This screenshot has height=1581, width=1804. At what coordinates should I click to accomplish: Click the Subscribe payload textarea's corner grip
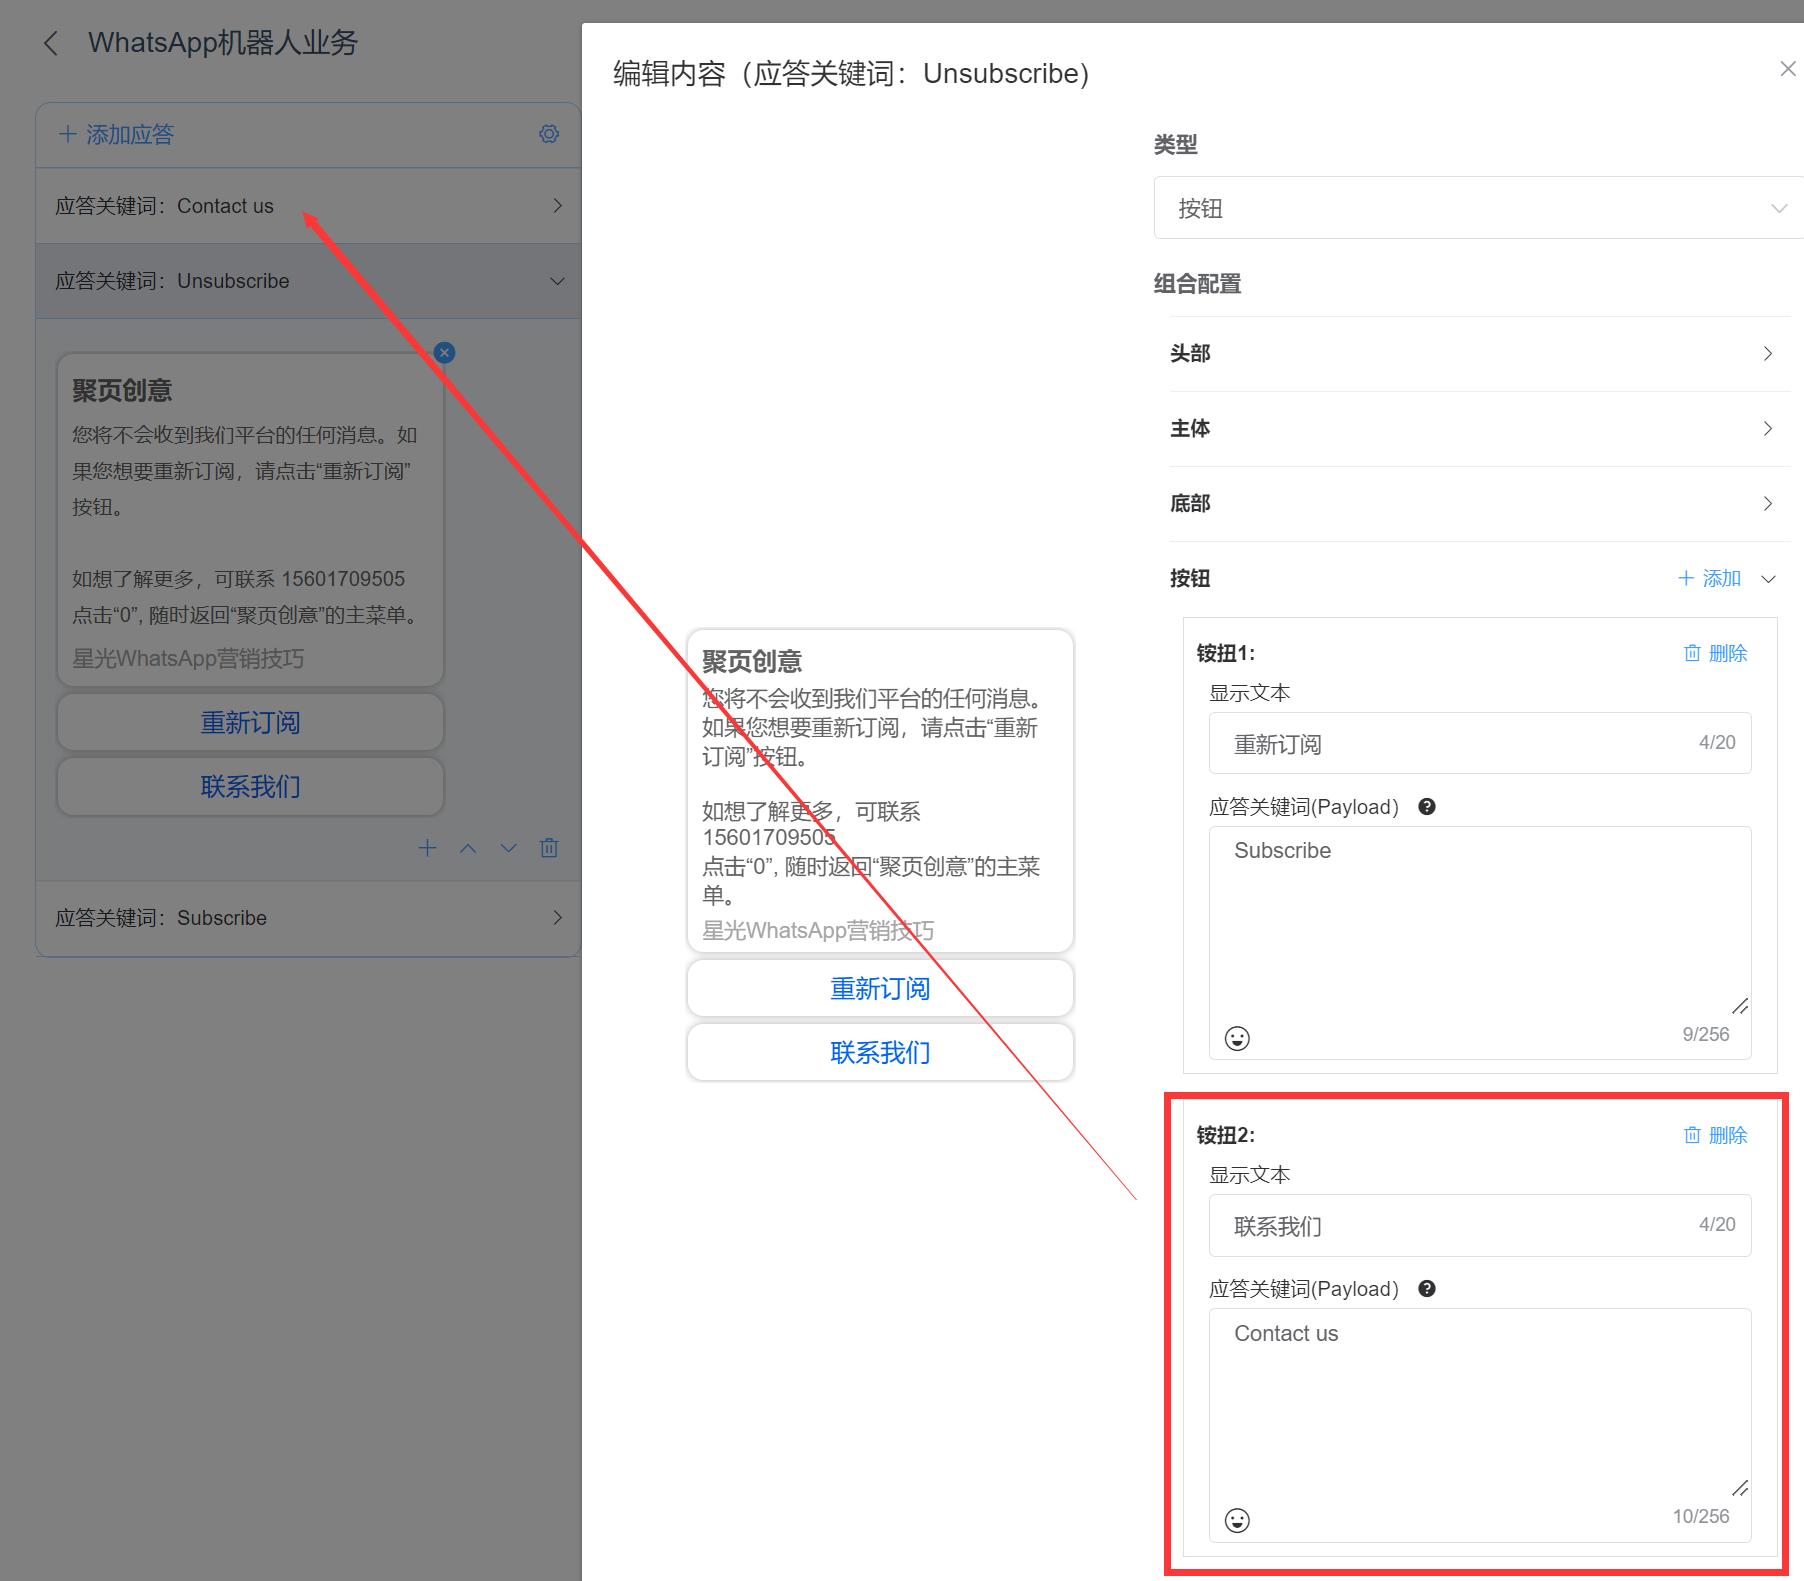tap(1740, 1005)
